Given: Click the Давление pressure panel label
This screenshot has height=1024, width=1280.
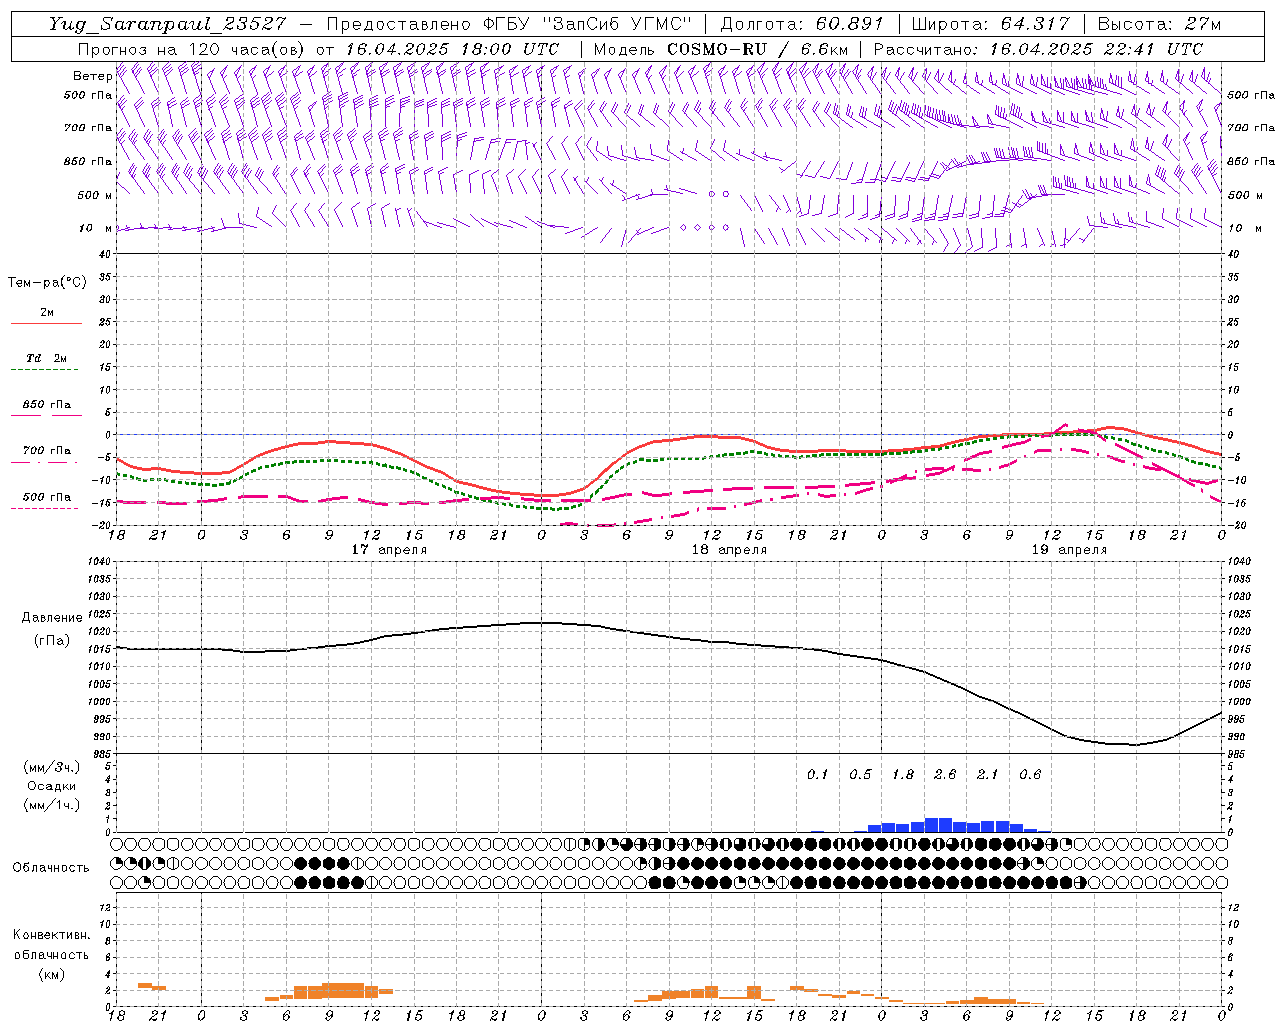Looking at the screenshot, I should tap(52, 618).
